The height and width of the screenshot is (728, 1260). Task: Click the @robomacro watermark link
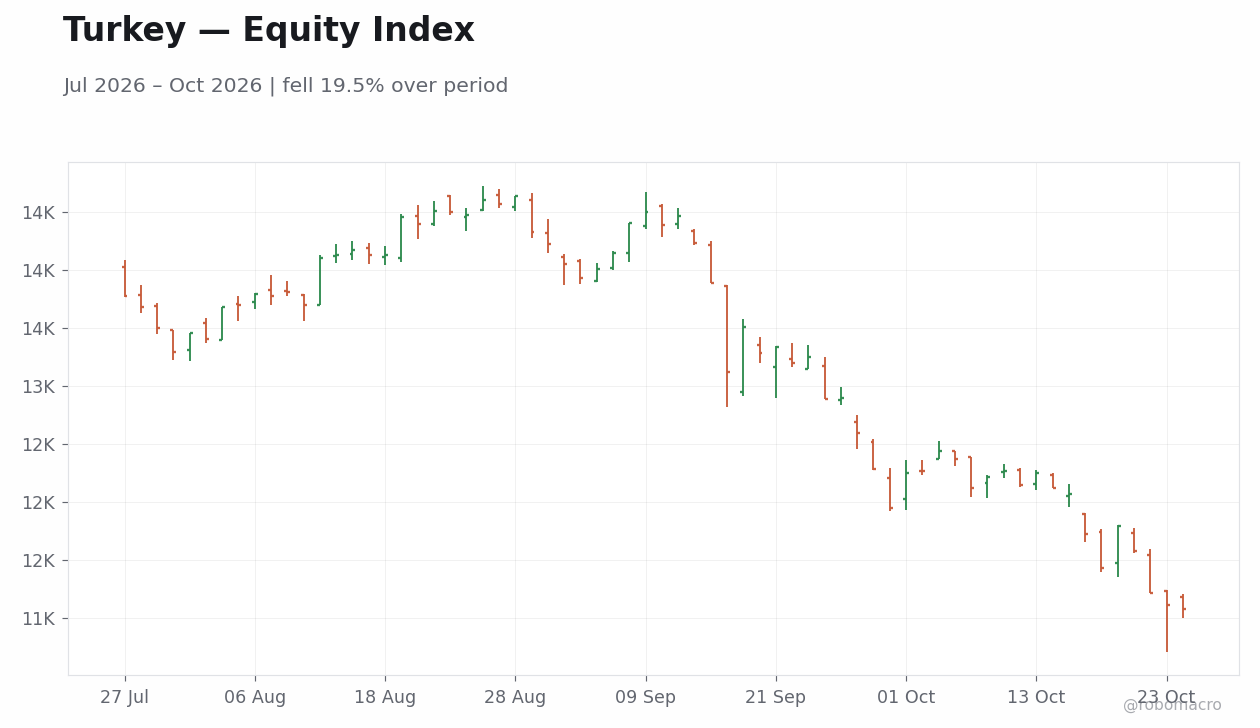(x=1172, y=706)
